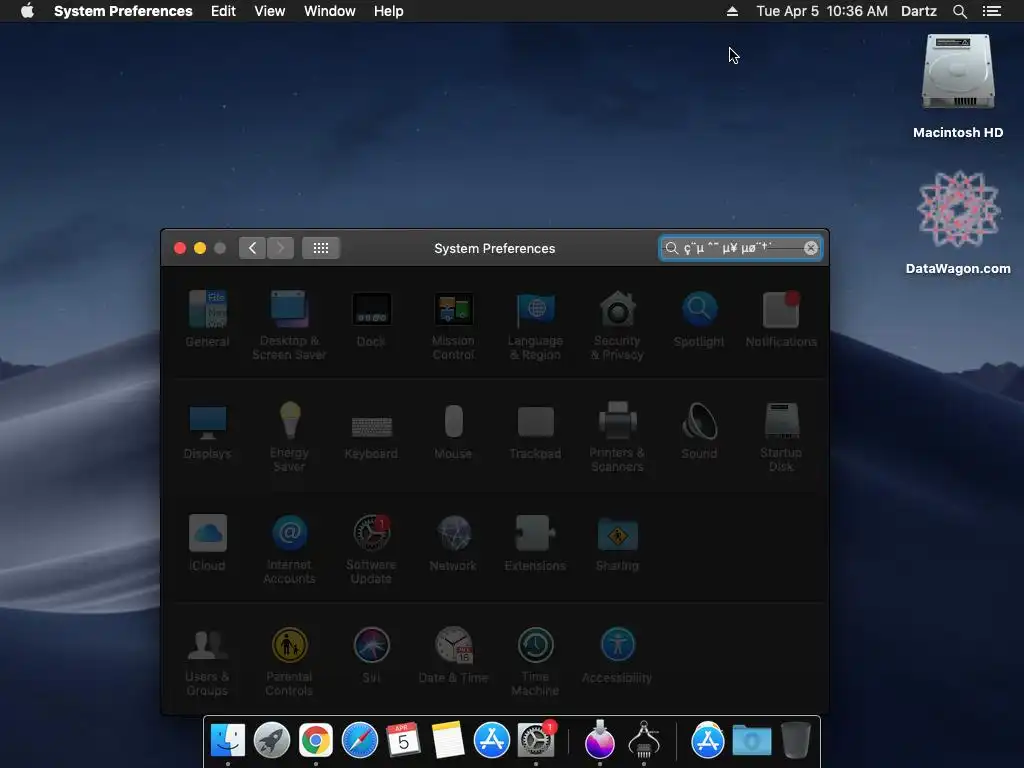The width and height of the screenshot is (1024, 768).
Task: Open Safari from the Dock
Action: [360, 740]
